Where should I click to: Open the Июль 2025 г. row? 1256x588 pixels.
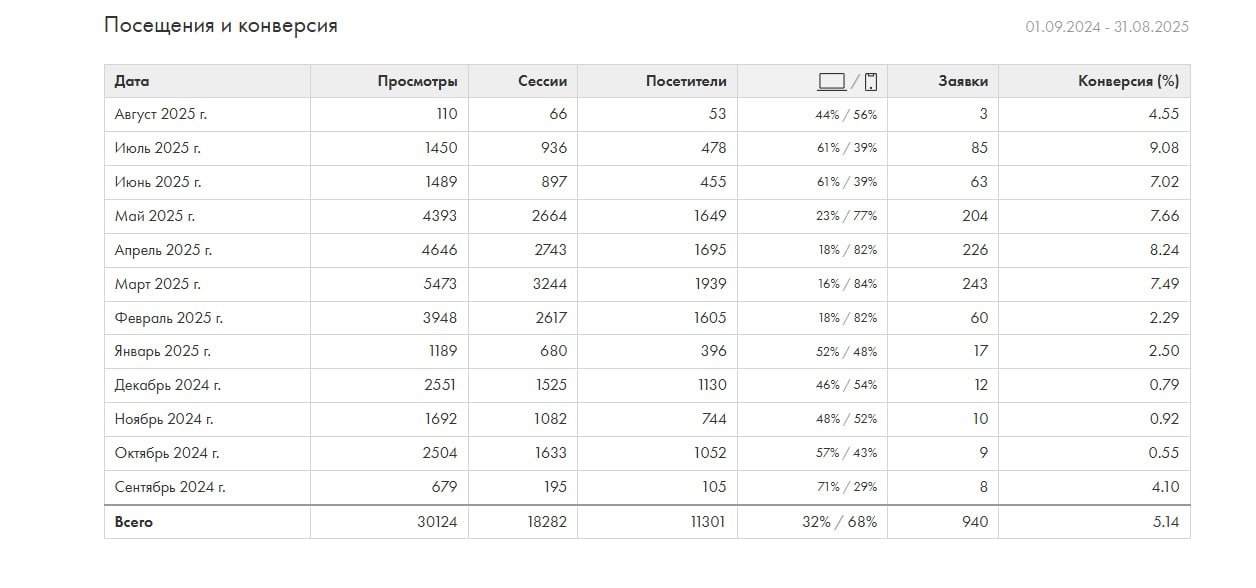pyautogui.click(x=158, y=148)
